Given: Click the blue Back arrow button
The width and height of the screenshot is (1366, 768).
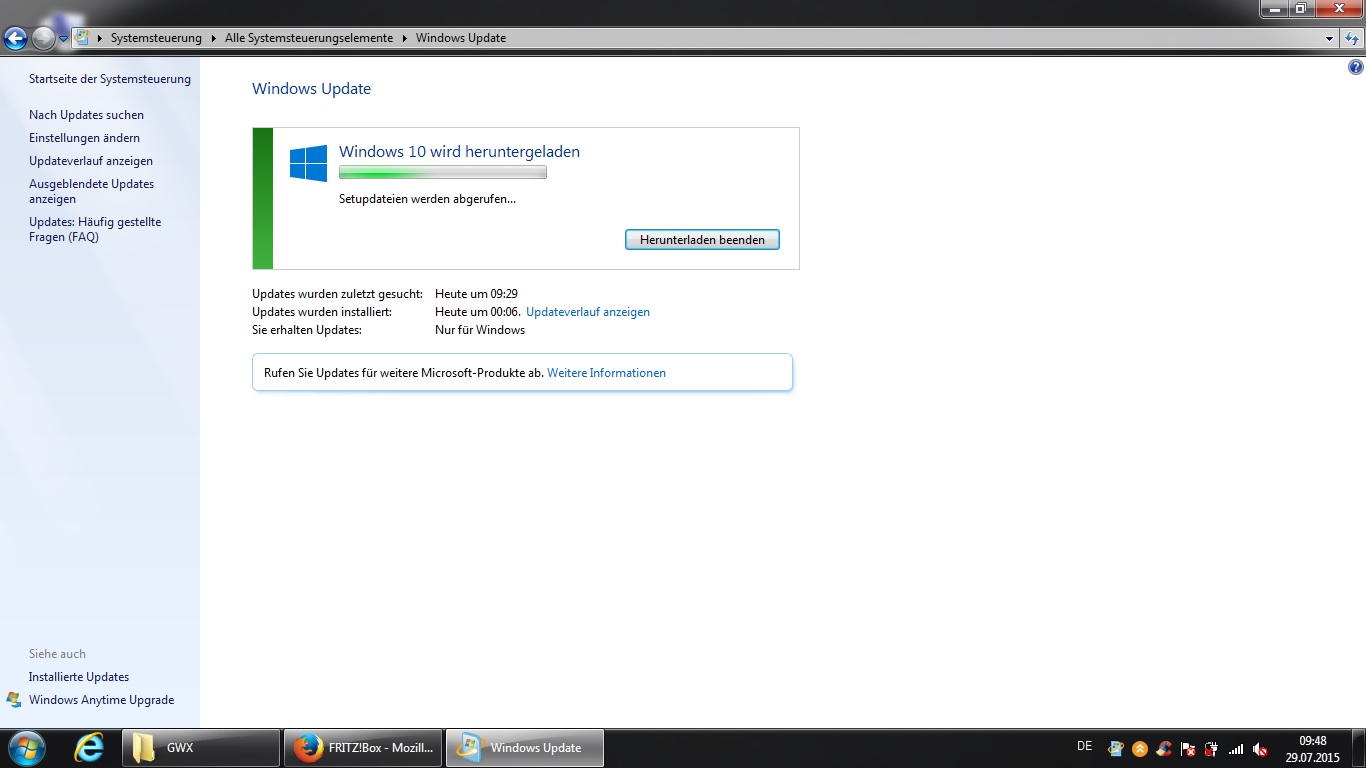Looking at the screenshot, I should coord(16,38).
